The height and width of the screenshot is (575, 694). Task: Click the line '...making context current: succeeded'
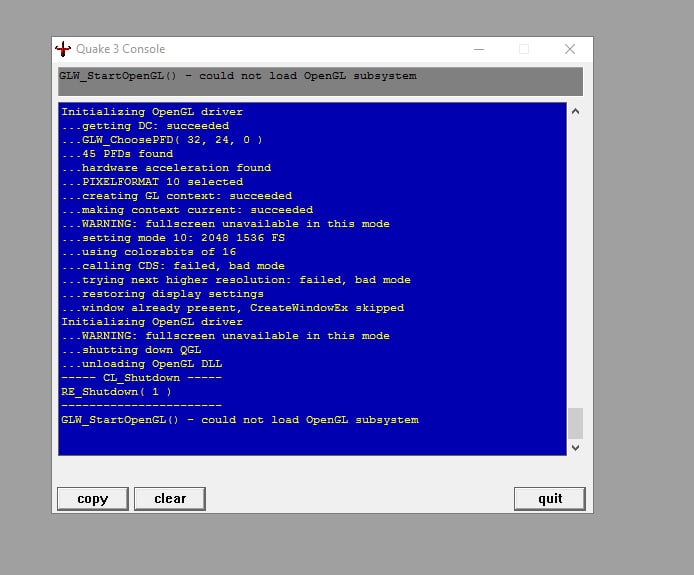[x=187, y=210]
